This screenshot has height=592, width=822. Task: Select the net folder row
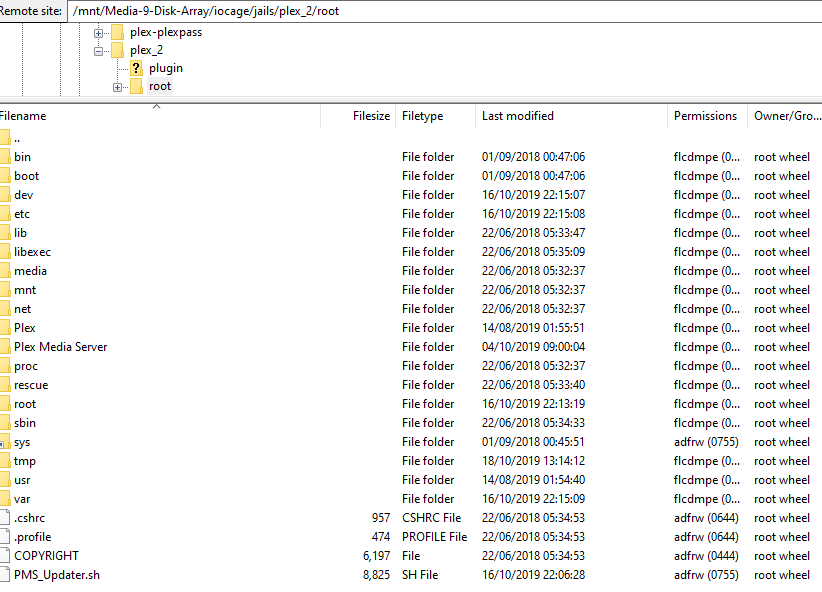tap(411, 309)
